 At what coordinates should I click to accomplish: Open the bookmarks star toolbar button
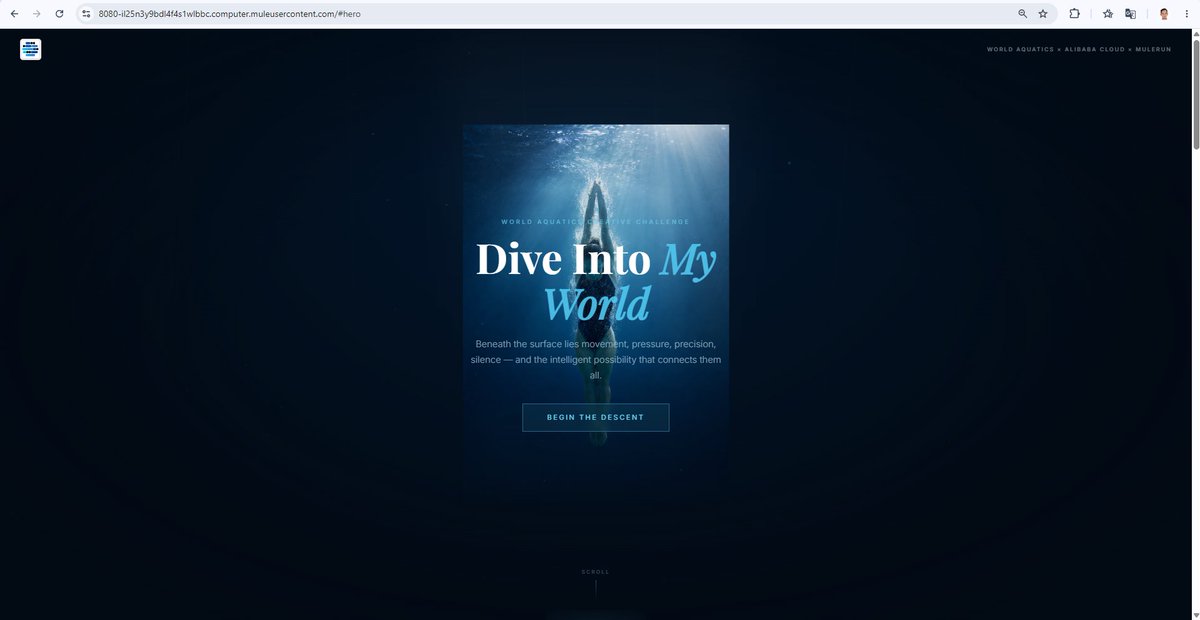click(x=1108, y=14)
